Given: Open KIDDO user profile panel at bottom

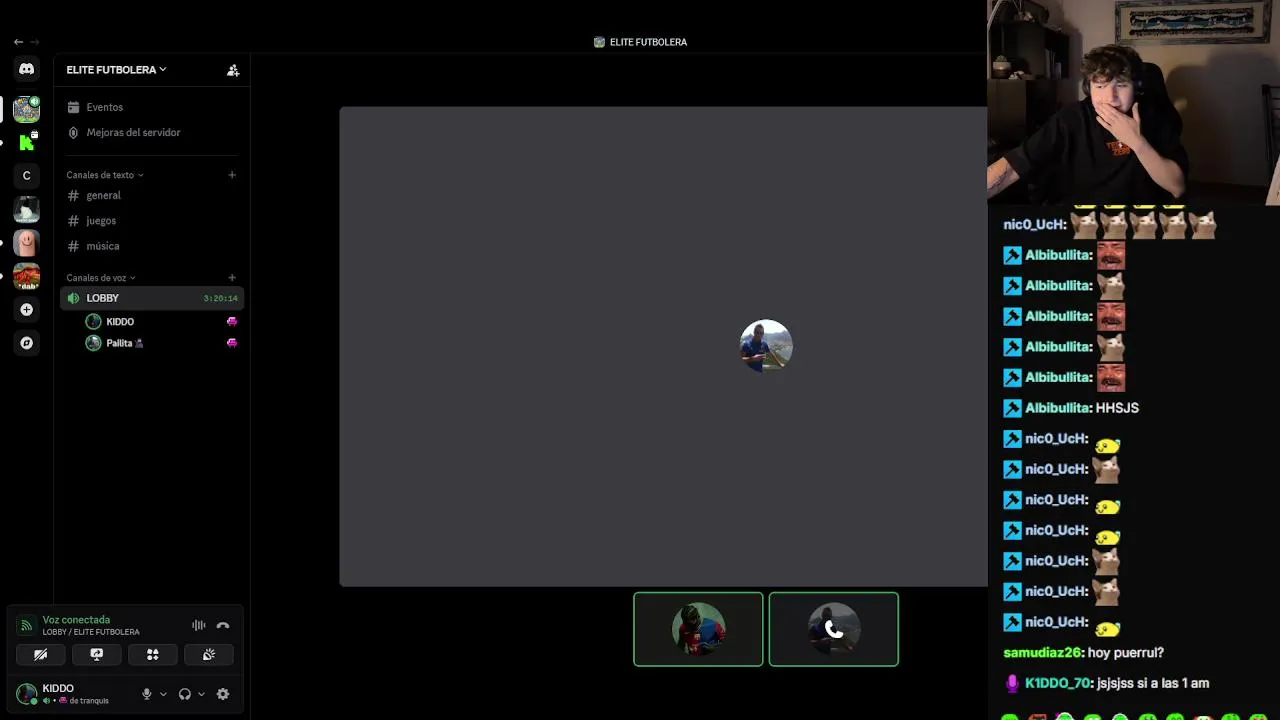Looking at the screenshot, I should coord(72,694).
